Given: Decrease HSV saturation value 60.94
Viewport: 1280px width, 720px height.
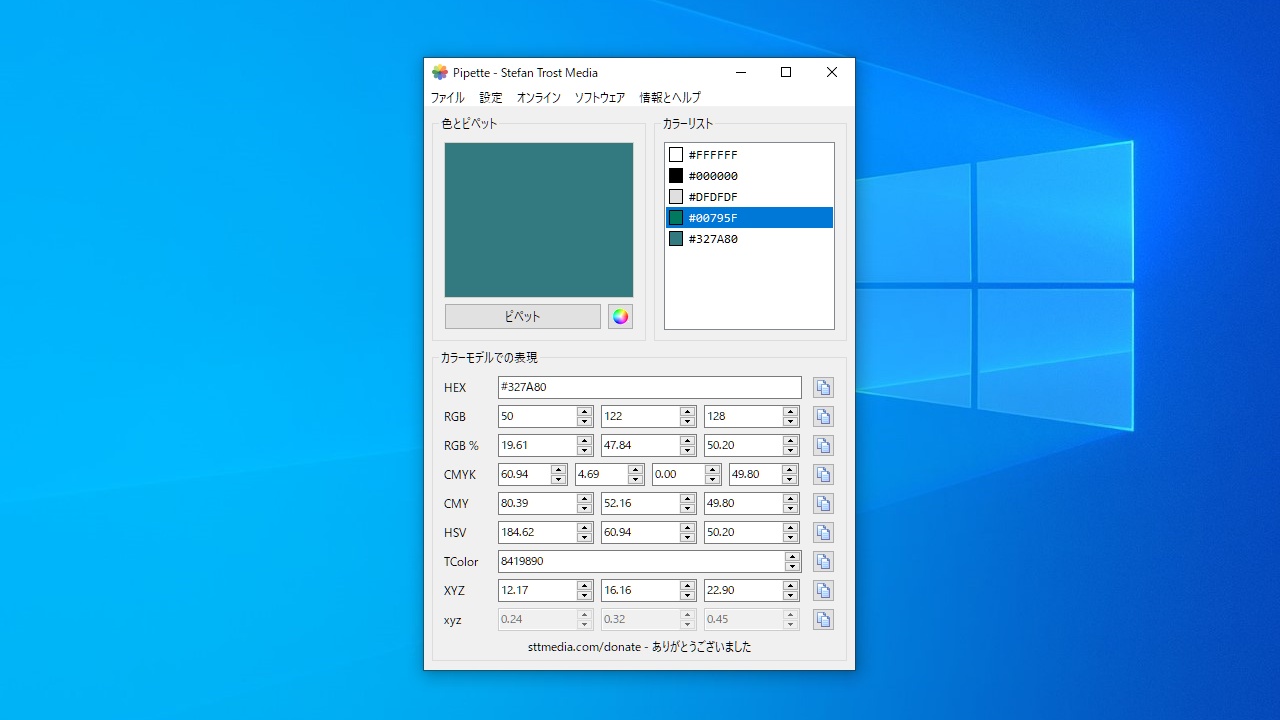Looking at the screenshot, I should [x=688, y=538].
